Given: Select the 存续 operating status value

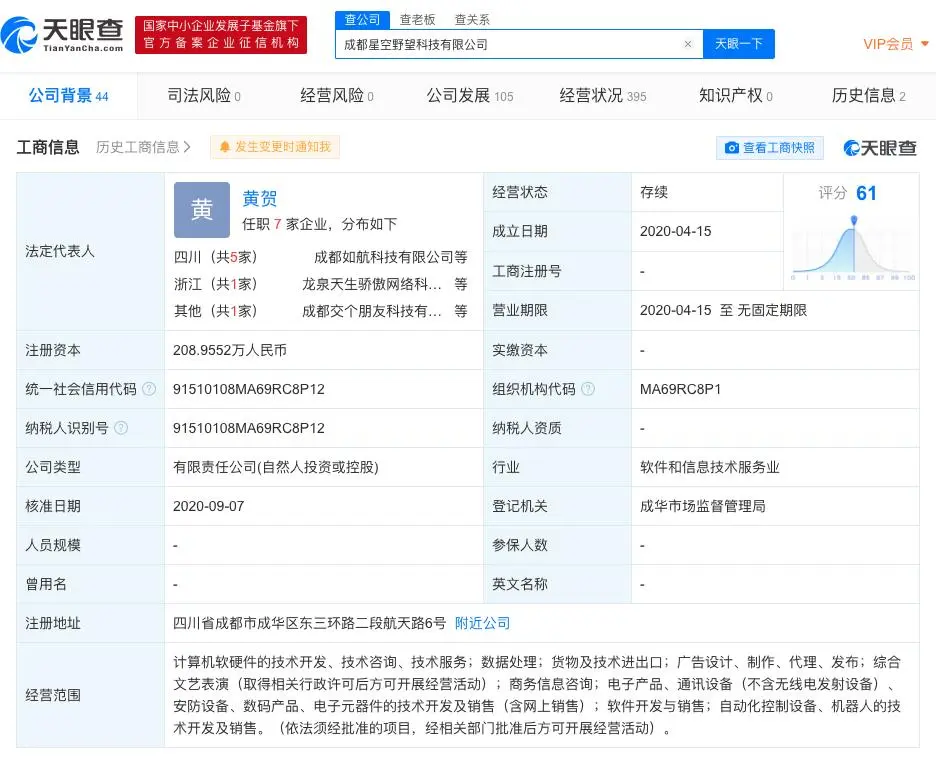Looking at the screenshot, I should [x=654, y=192].
